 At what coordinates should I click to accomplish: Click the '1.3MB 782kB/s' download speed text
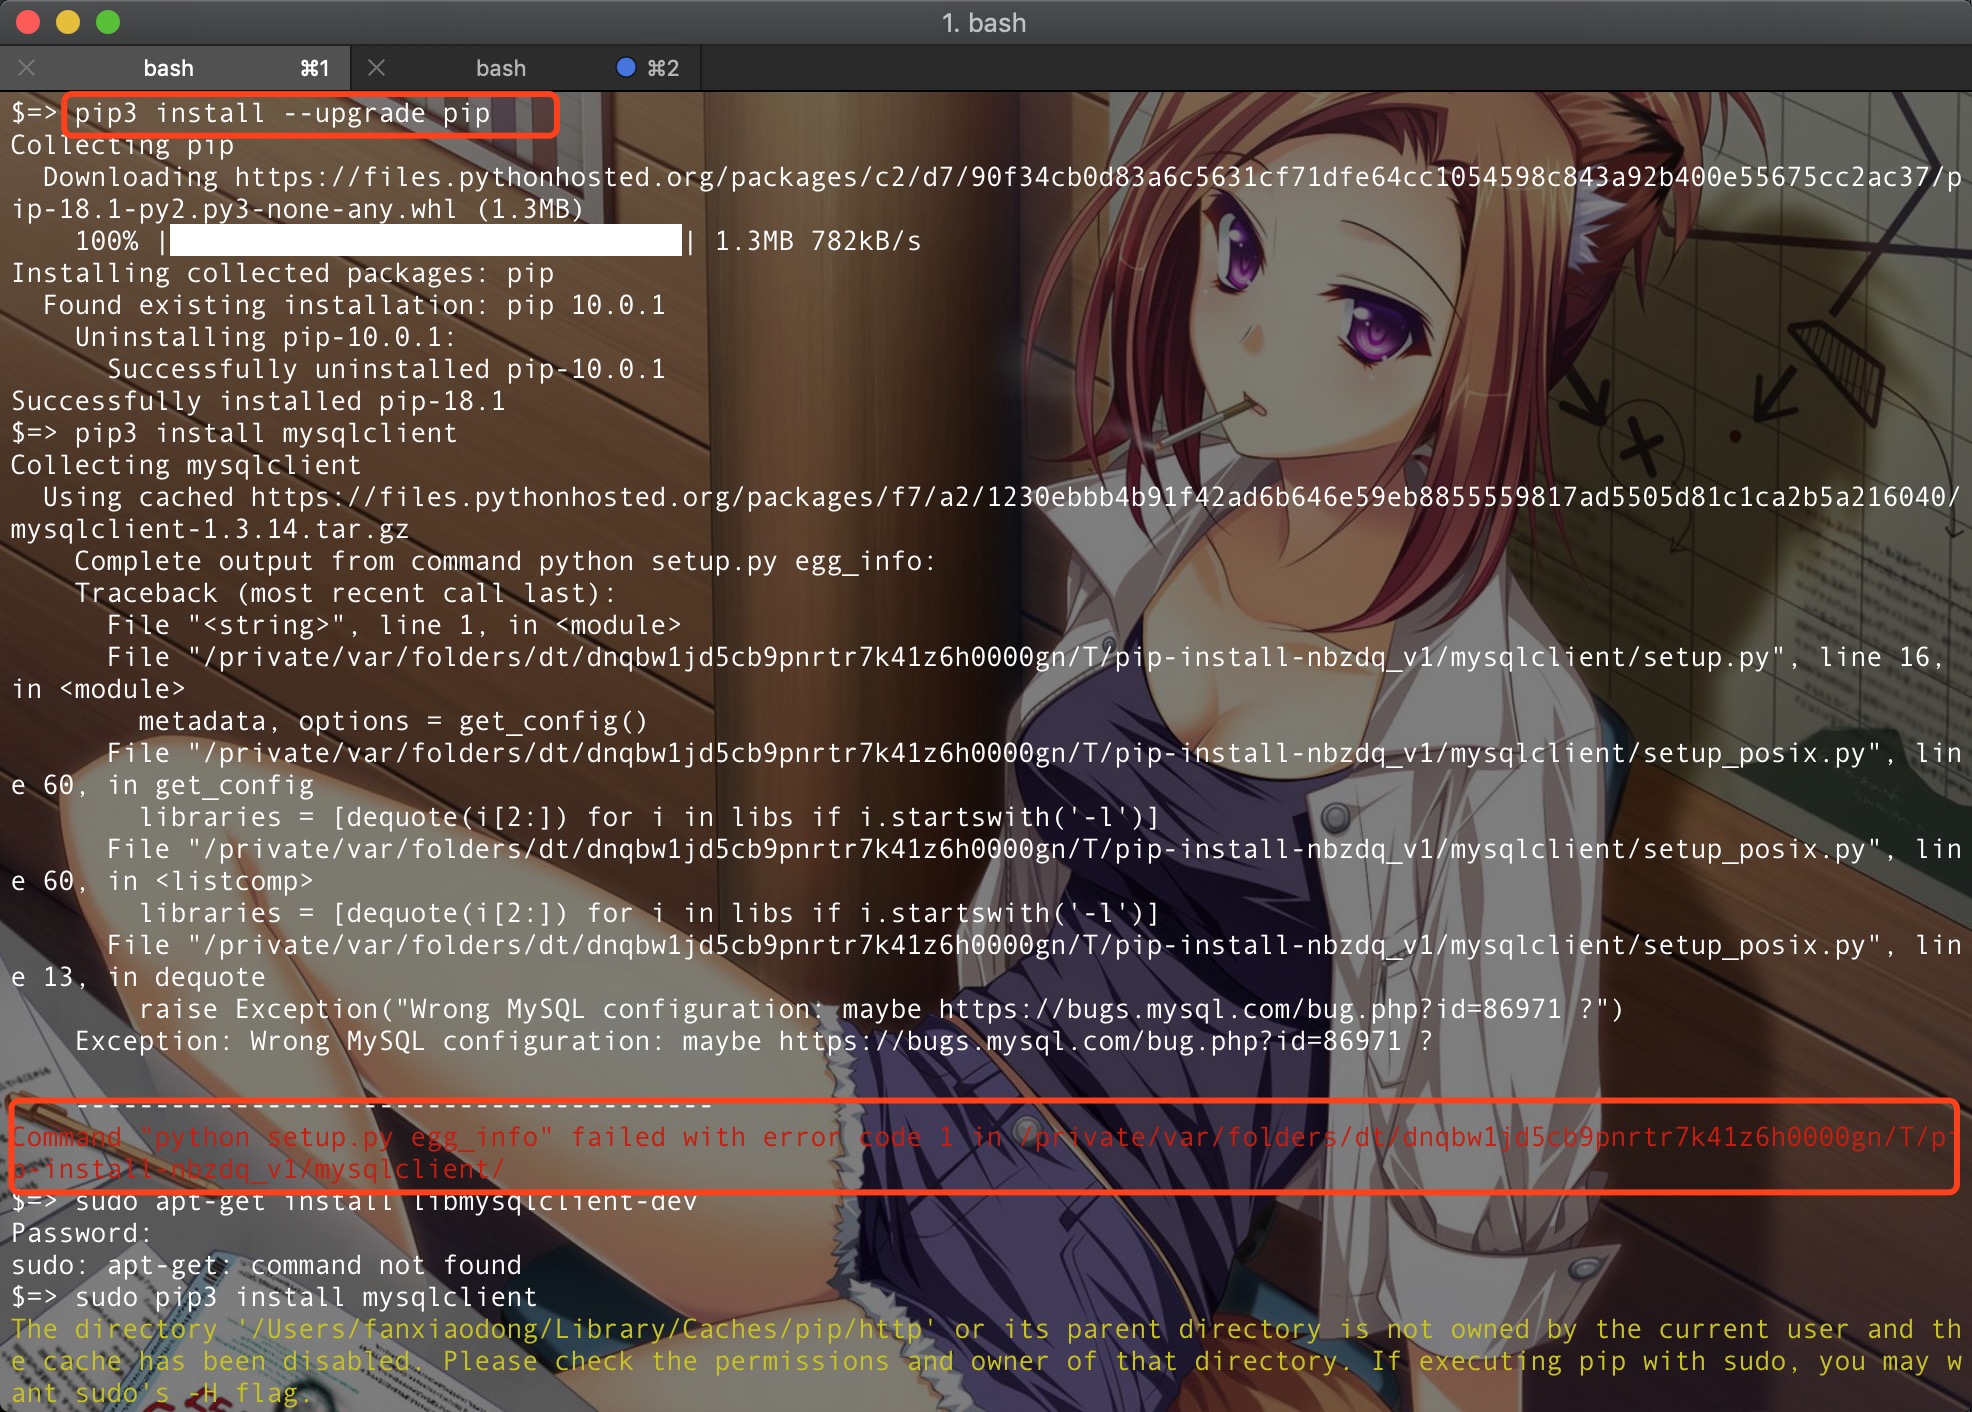pos(818,241)
